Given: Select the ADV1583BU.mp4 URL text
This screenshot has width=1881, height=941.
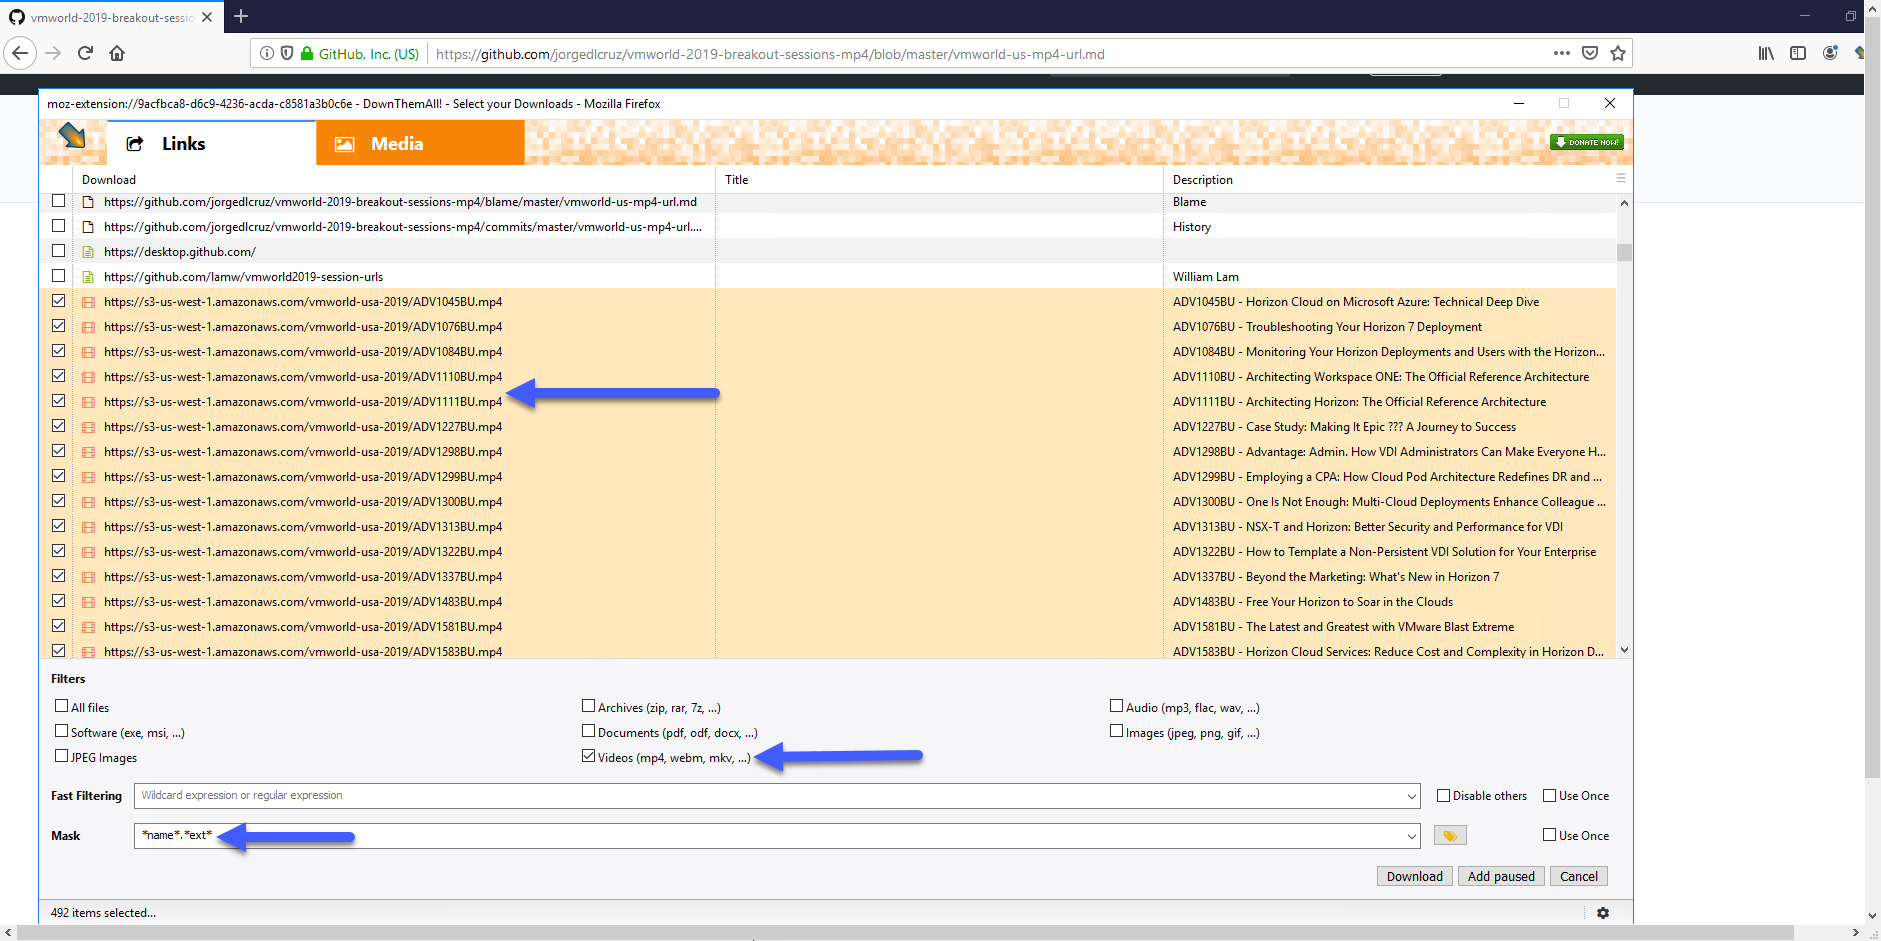Looking at the screenshot, I should 303,652.
